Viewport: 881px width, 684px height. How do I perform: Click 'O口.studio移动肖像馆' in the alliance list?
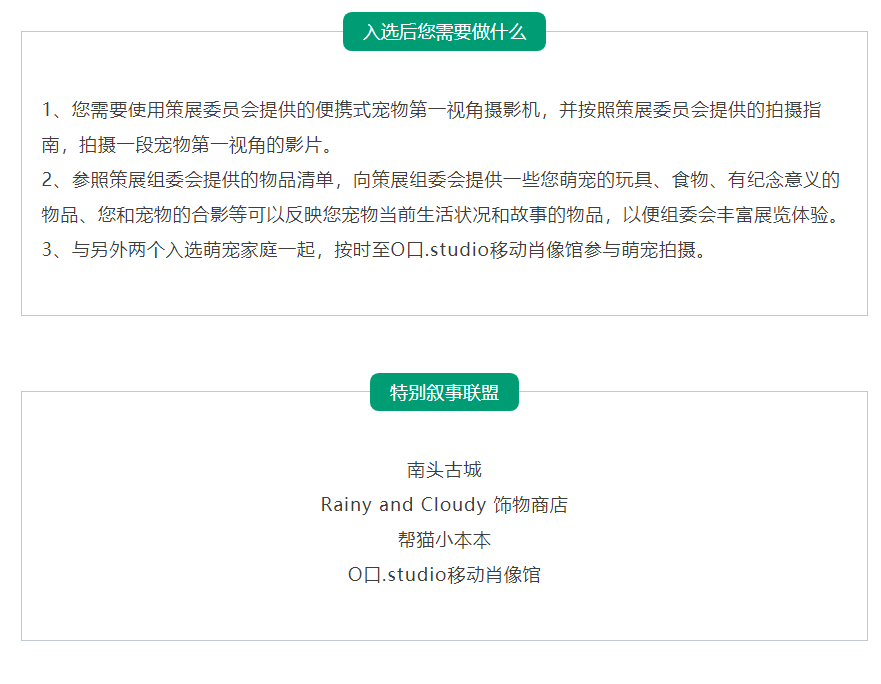tap(444, 575)
